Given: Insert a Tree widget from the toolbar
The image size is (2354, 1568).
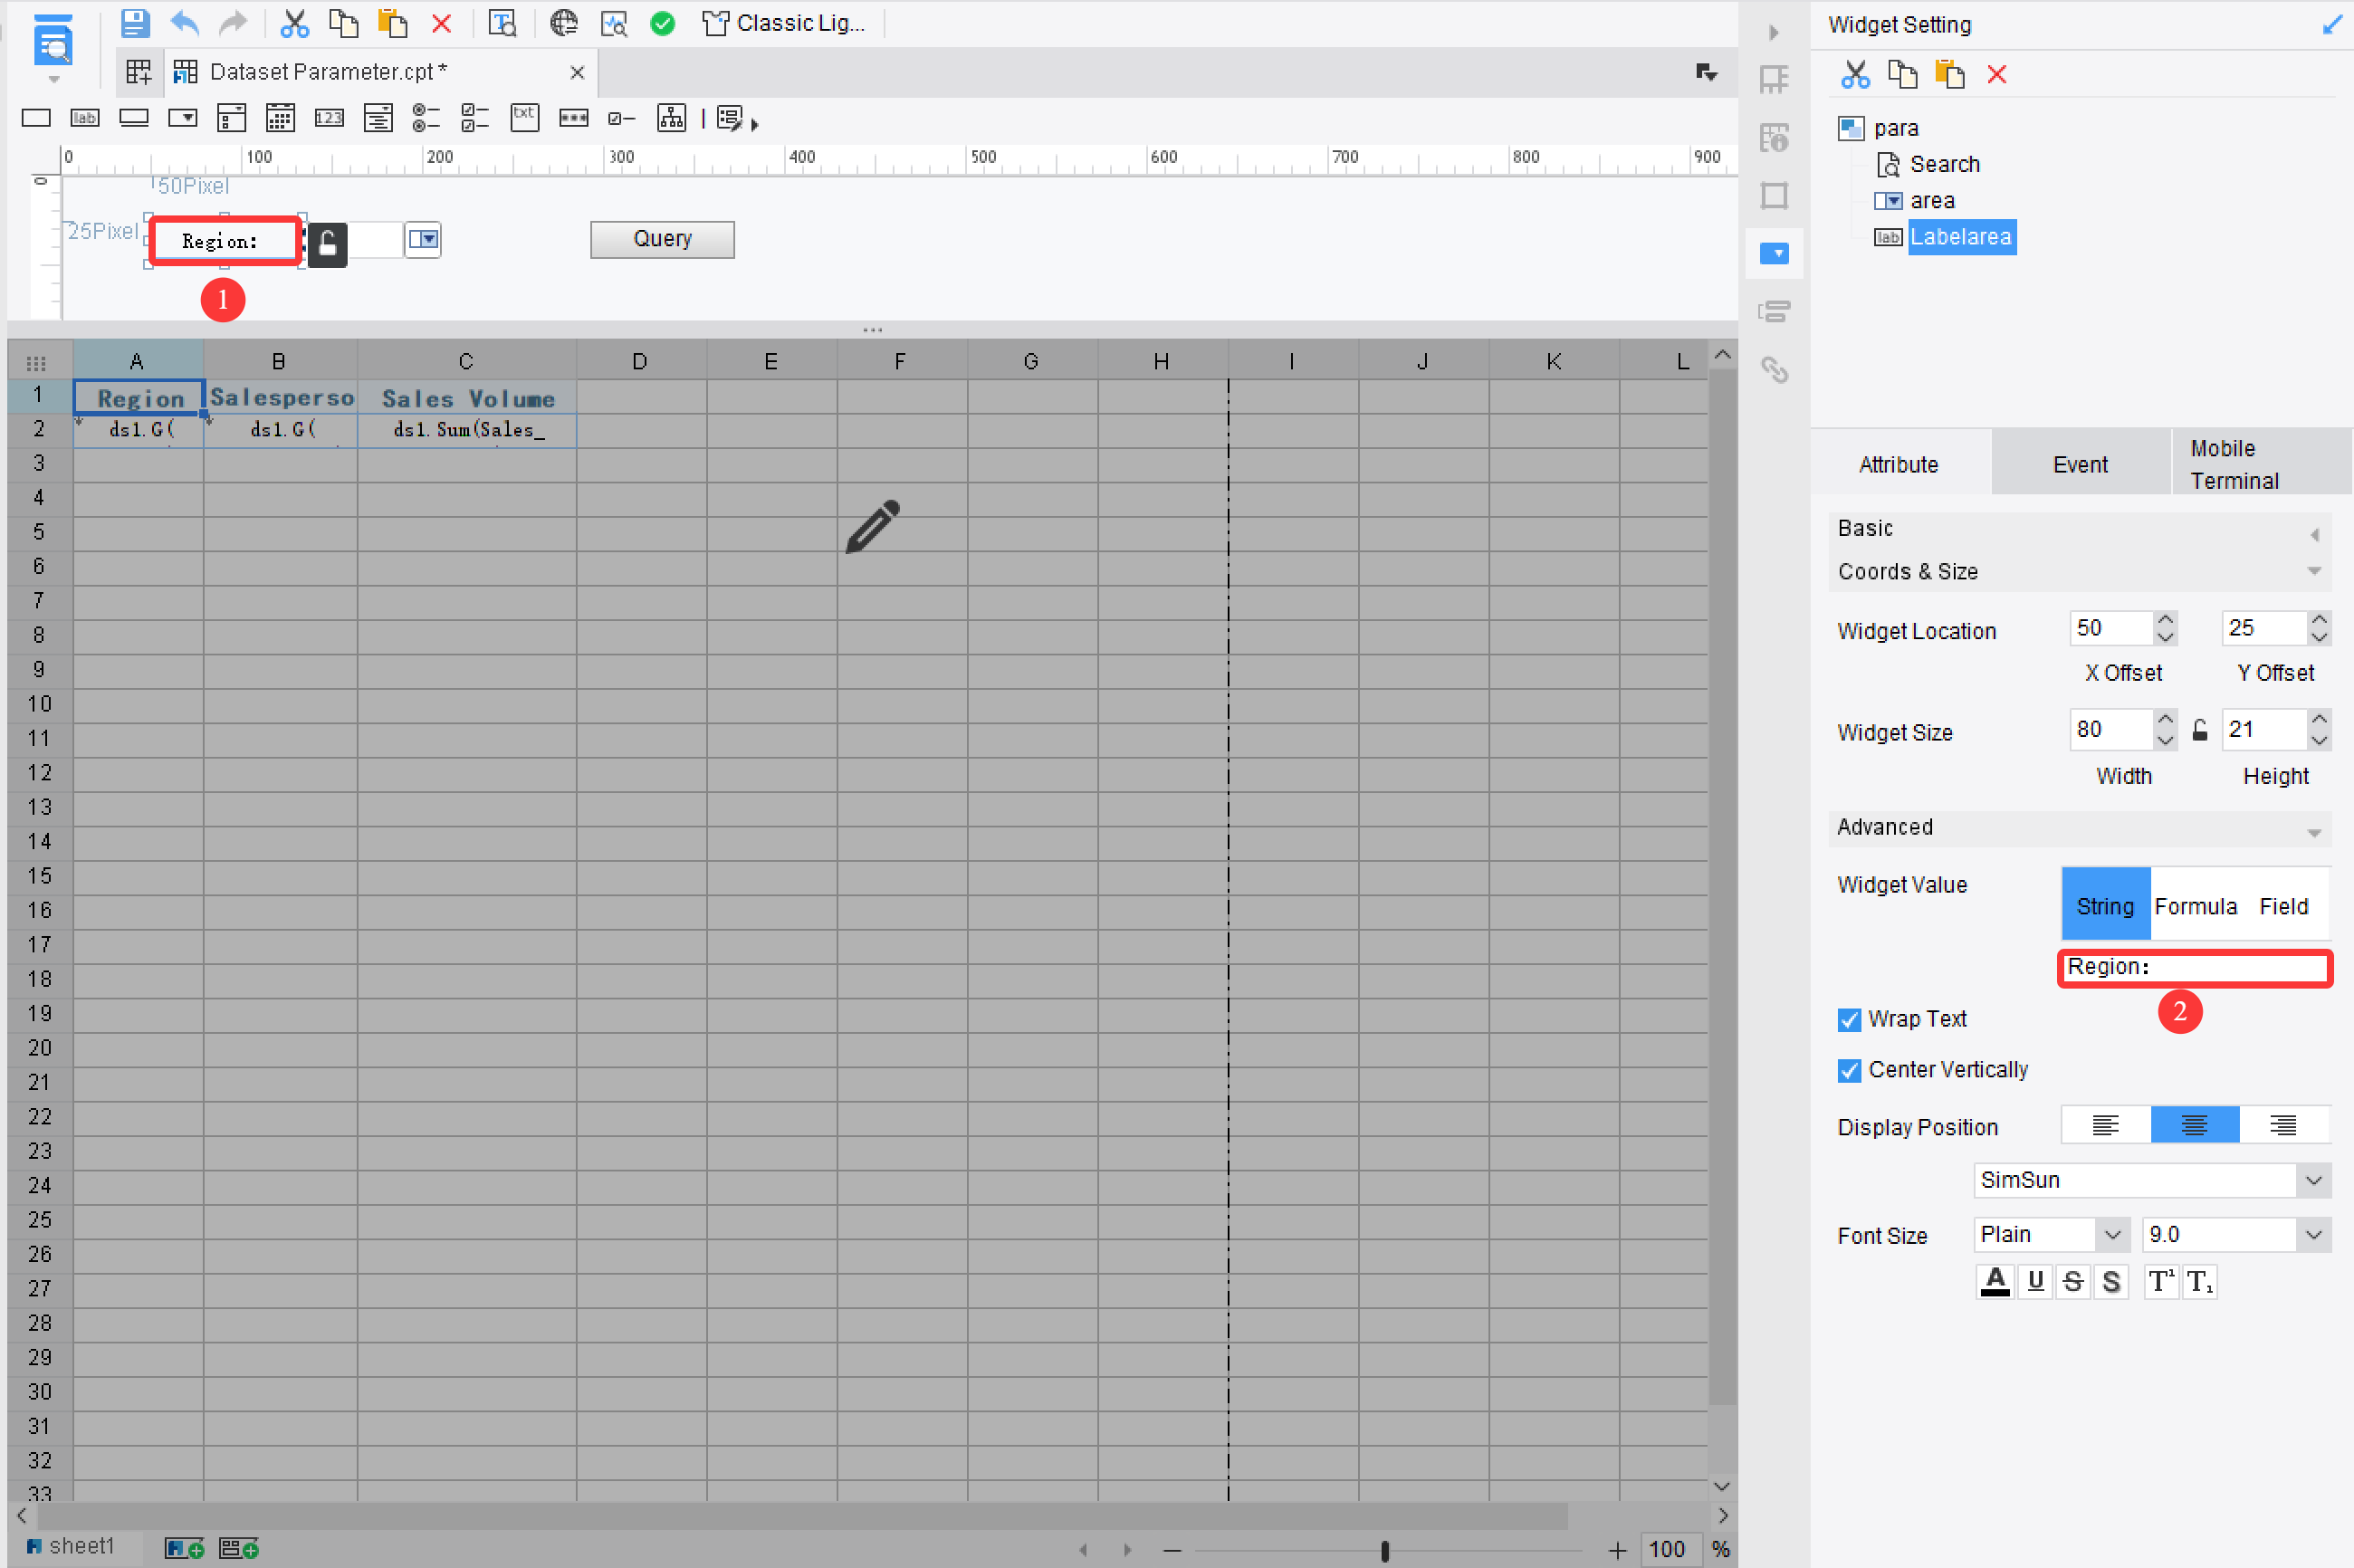Looking at the screenshot, I should [x=671, y=117].
